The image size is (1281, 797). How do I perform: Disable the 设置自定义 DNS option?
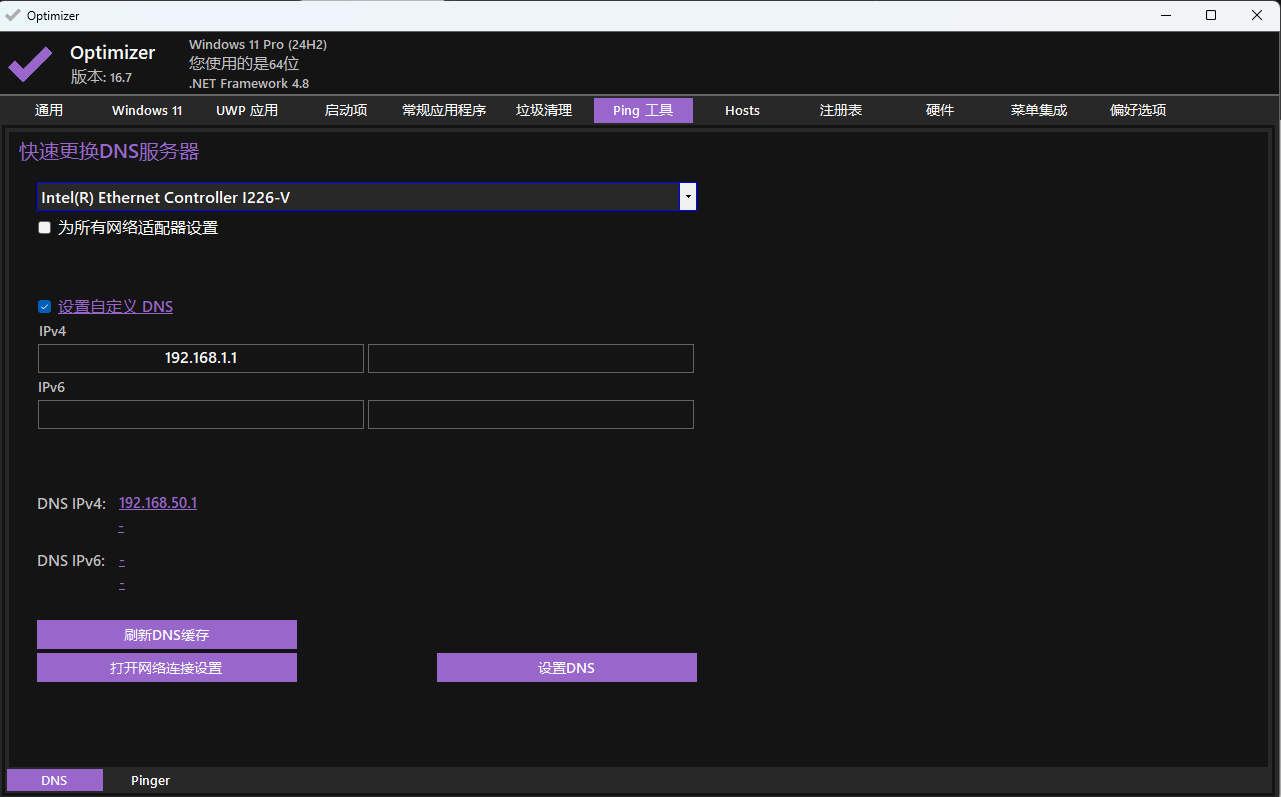coord(44,306)
